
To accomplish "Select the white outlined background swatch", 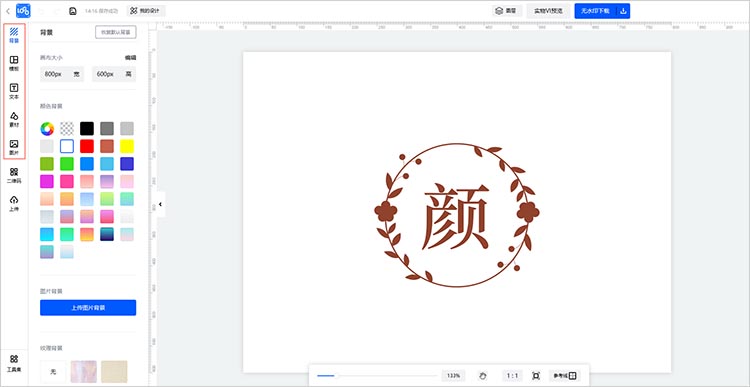I will 67,146.
